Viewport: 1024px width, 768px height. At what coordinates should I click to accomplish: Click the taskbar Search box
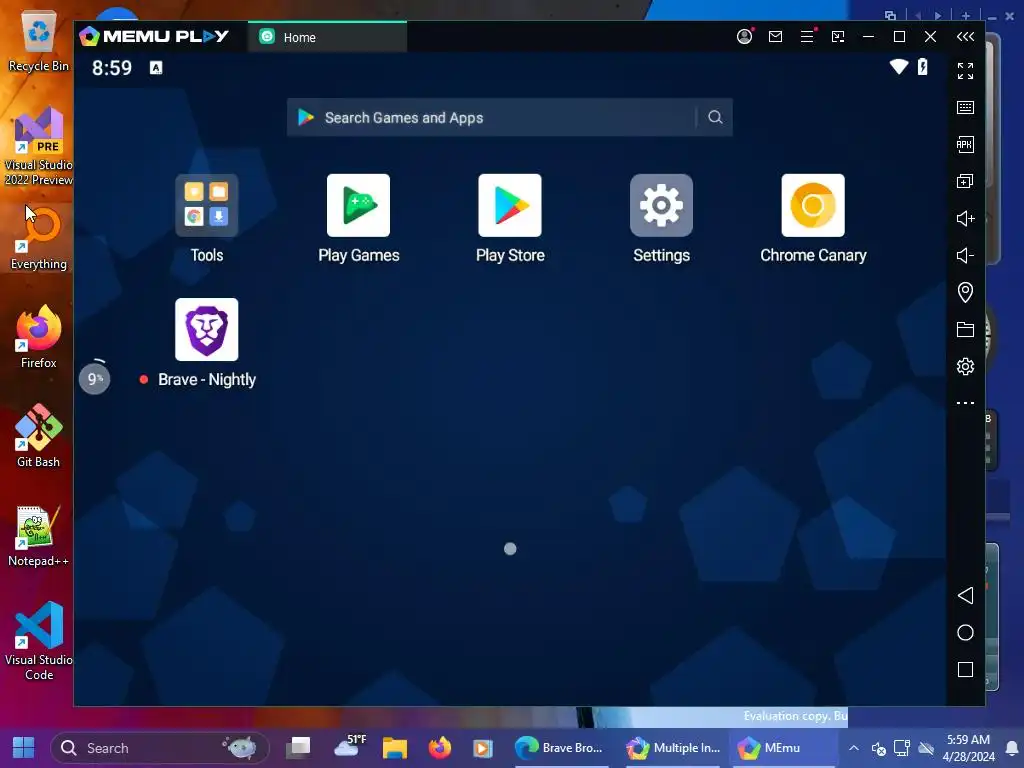pos(159,748)
